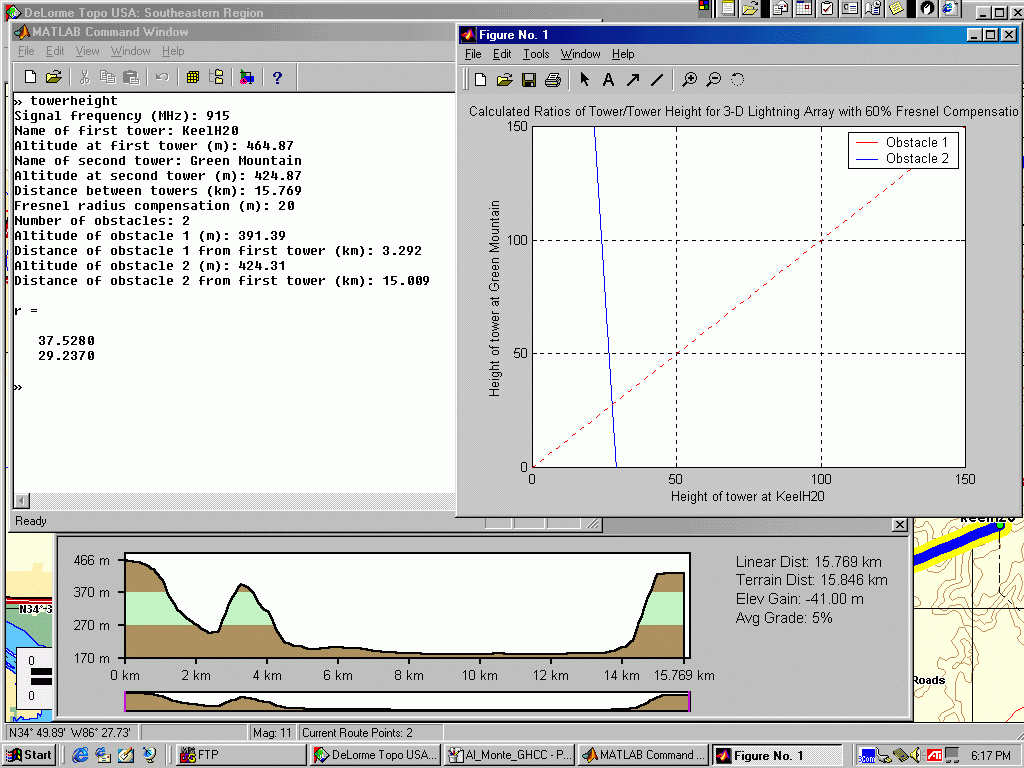Open Help menu in MATLAB Command Window
1024x768 pixels.
tap(173, 51)
